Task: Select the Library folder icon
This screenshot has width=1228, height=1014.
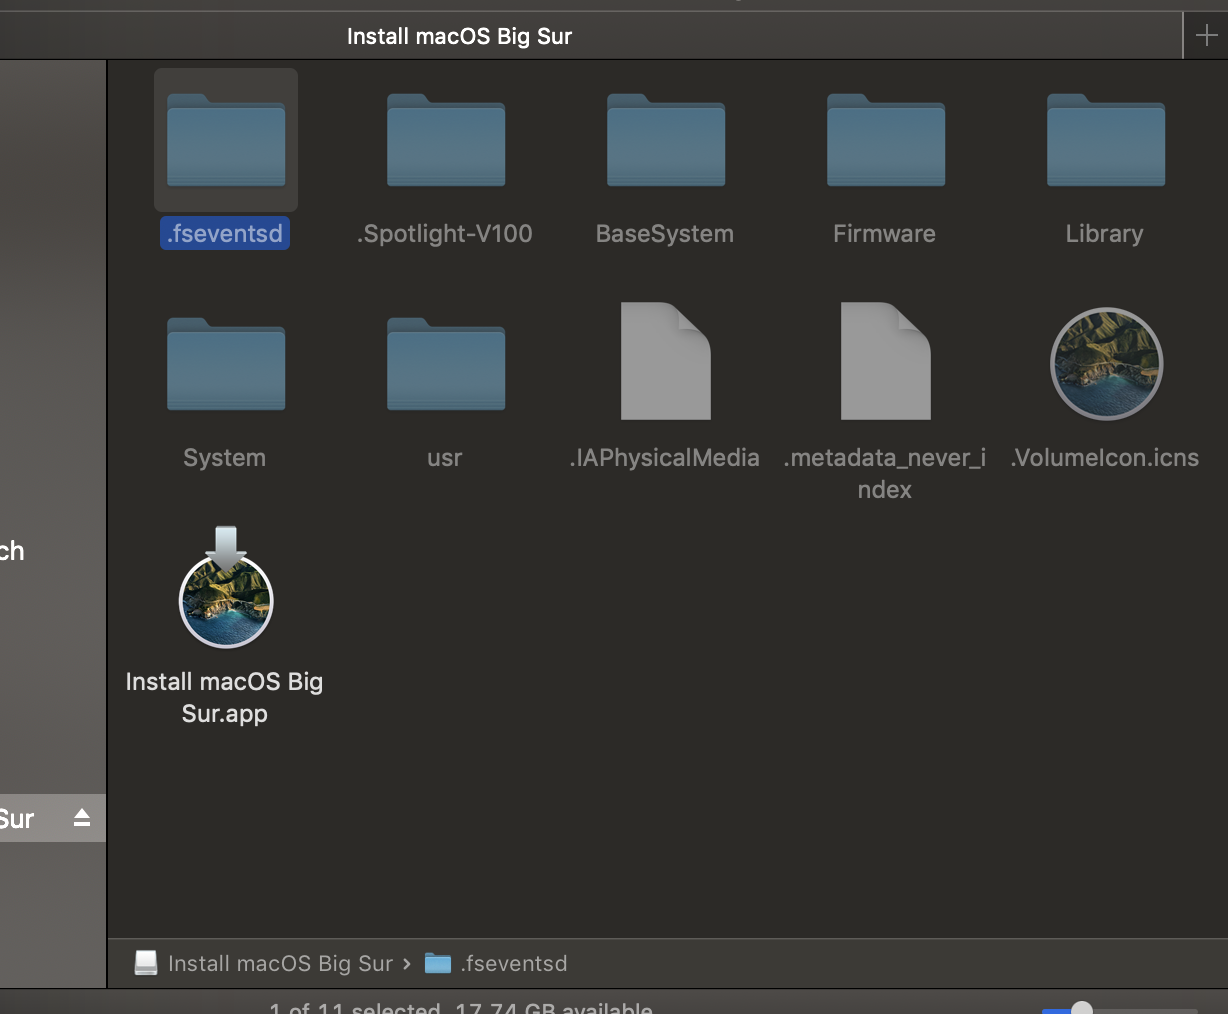Action: 1106,140
